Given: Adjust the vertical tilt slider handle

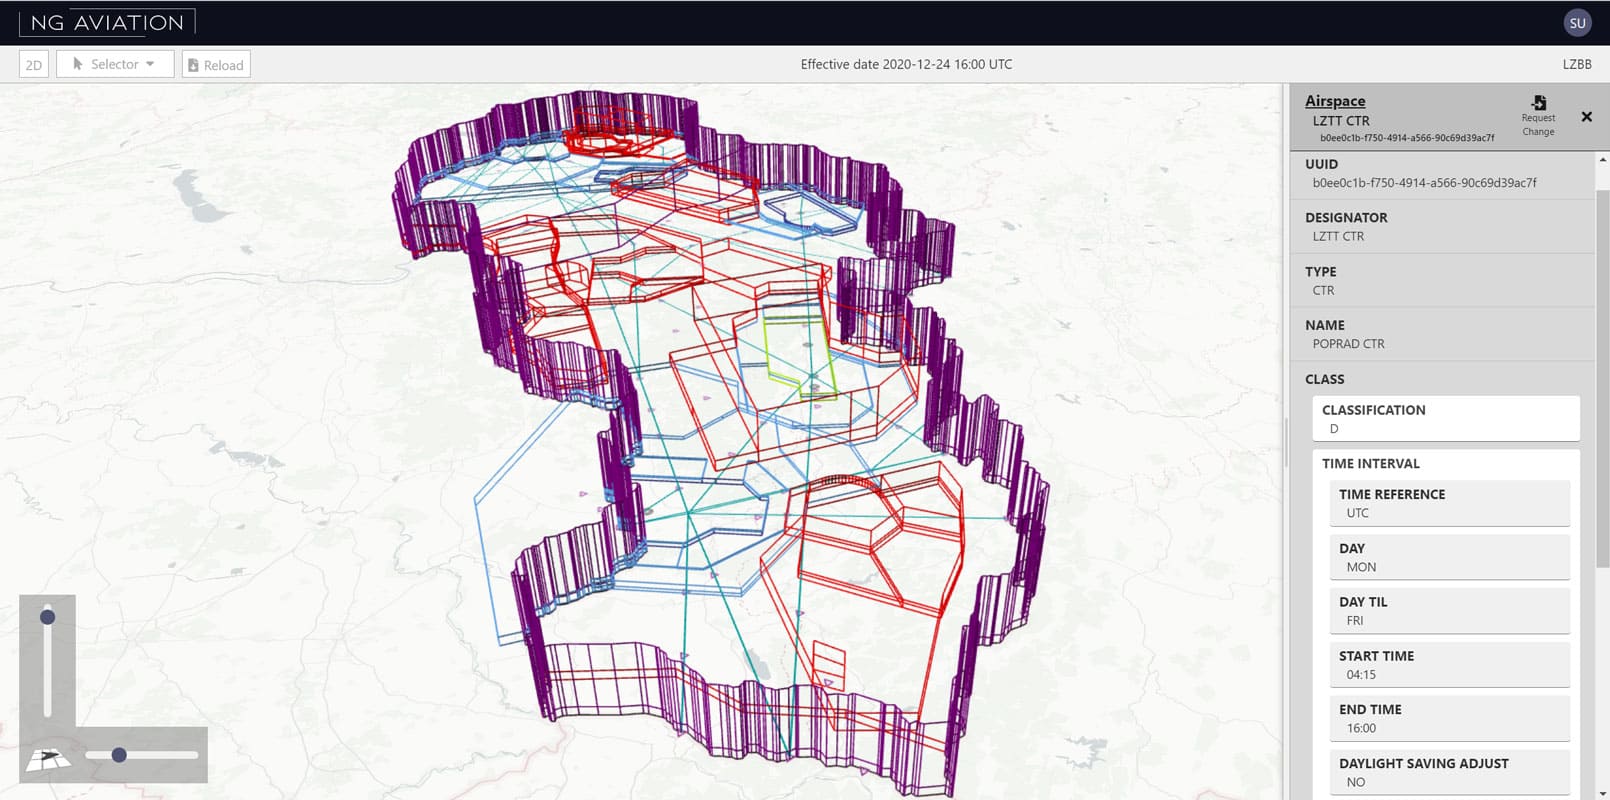Looking at the screenshot, I should (x=47, y=617).
